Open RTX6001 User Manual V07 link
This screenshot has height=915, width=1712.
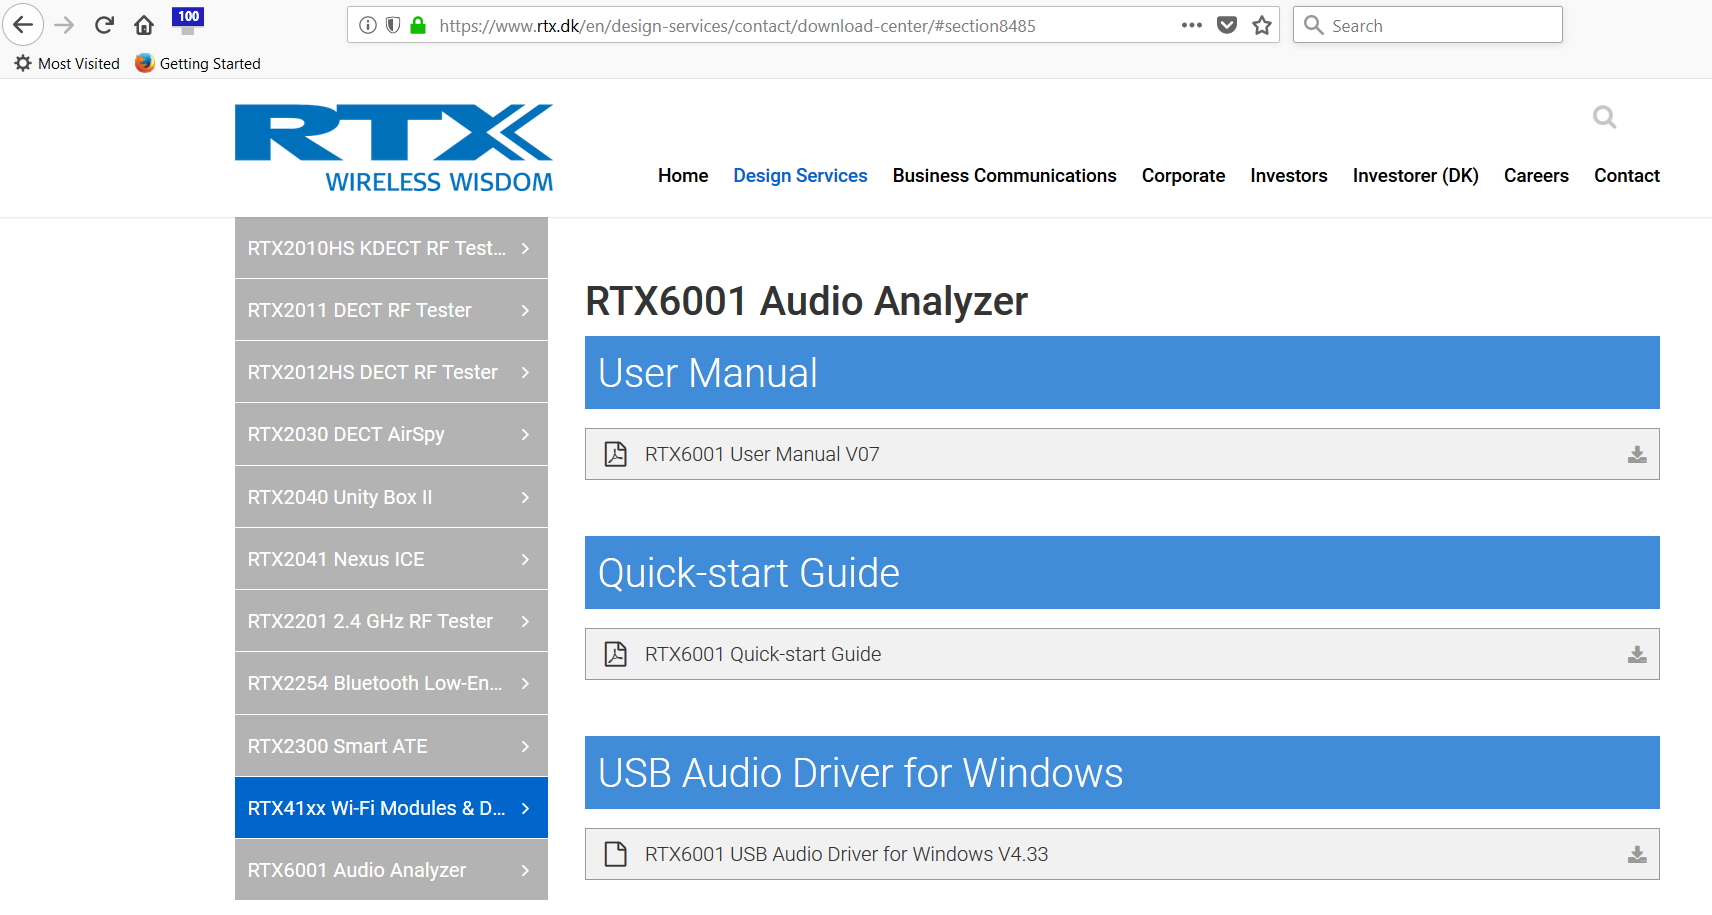(762, 454)
